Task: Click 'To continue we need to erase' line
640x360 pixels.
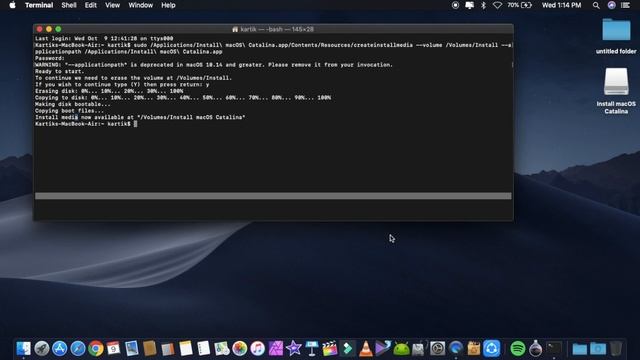Action: (x=133, y=78)
